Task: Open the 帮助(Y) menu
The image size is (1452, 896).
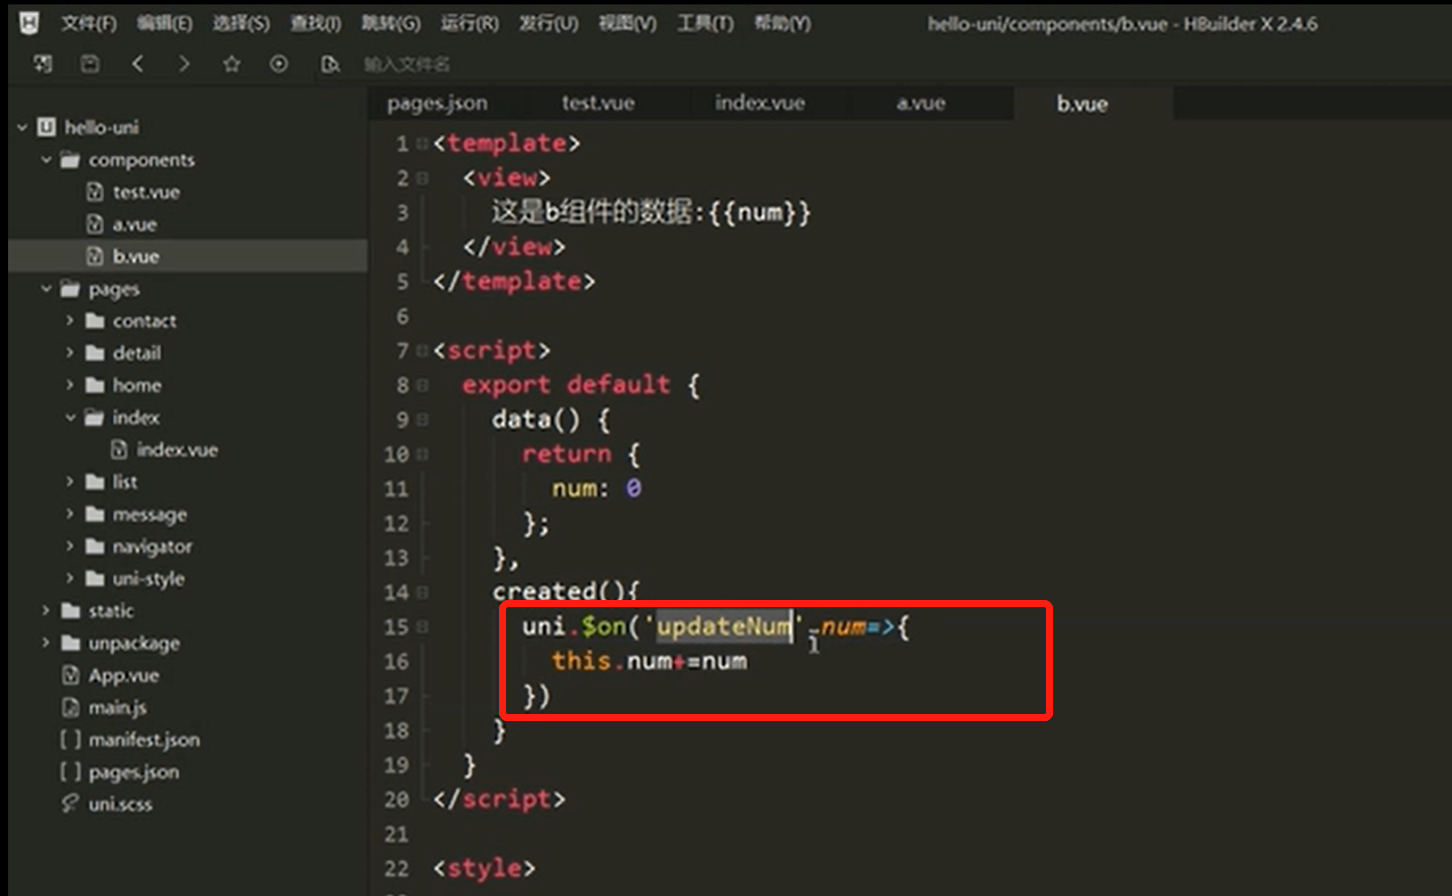Action: pos(782,22)
